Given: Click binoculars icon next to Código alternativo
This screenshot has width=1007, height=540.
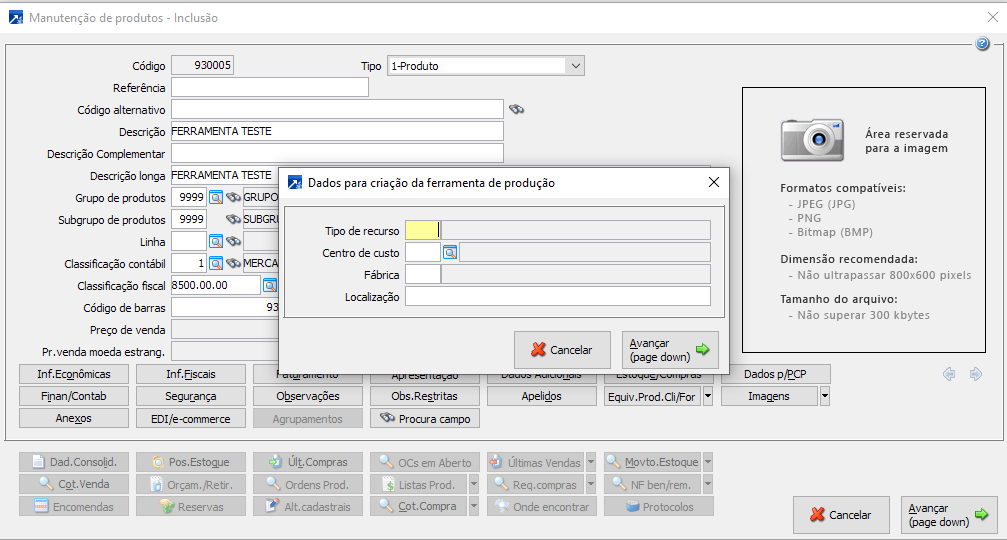Looking at the screenshot, I should click(x=516, y=109).
